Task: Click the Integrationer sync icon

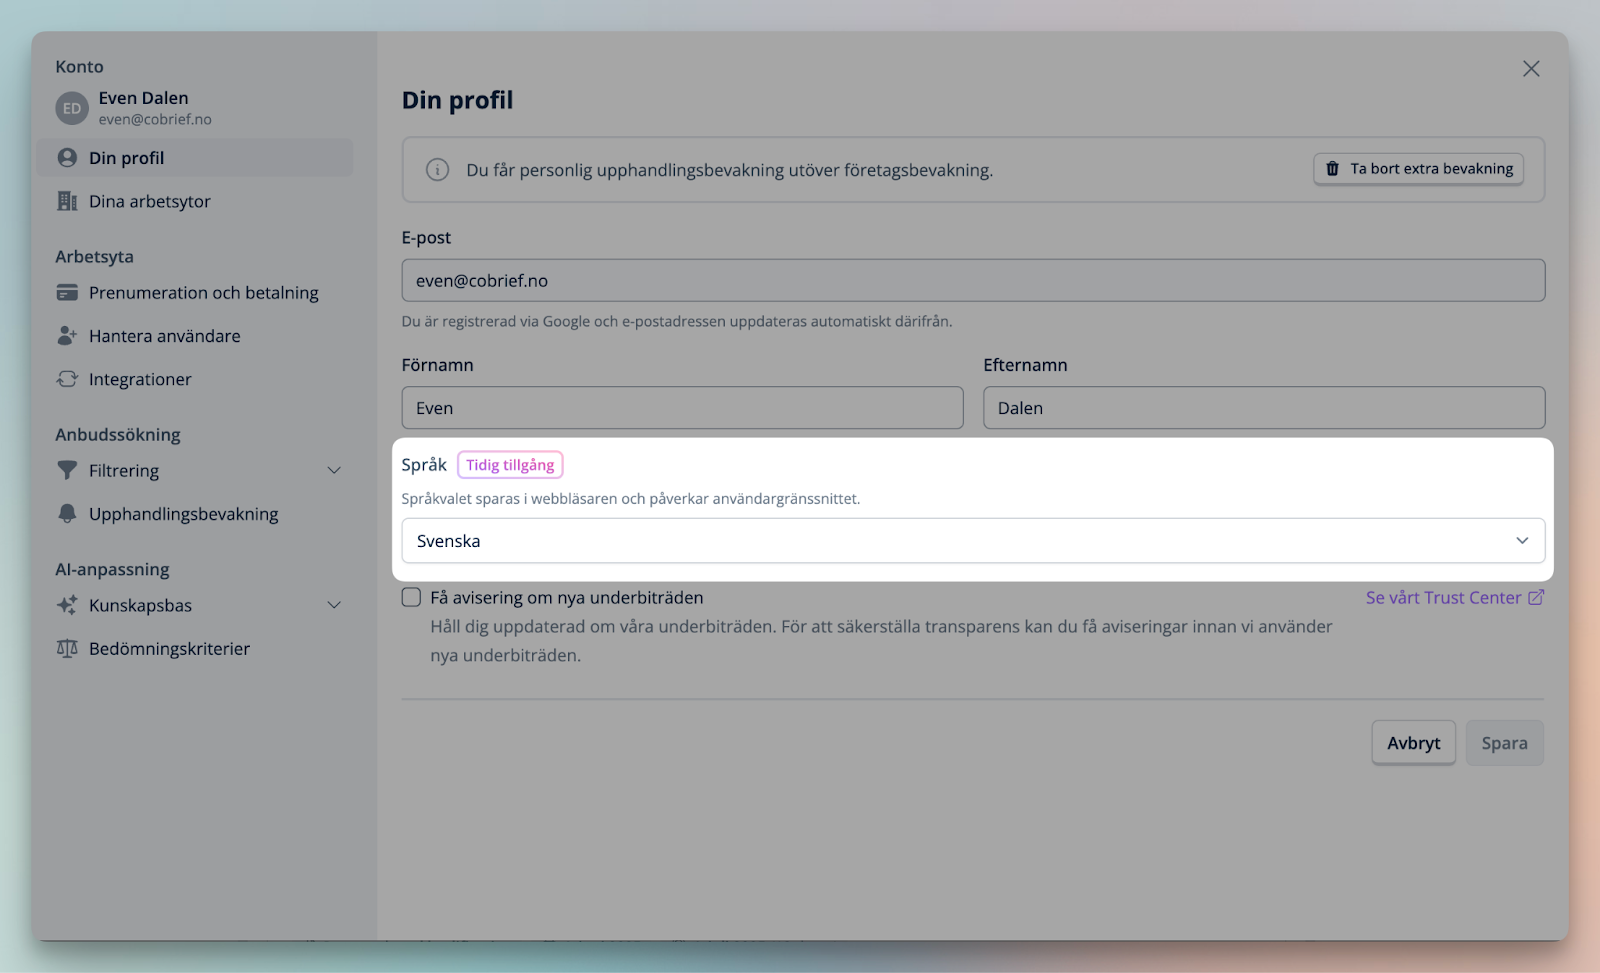Action: click(67, 379)
